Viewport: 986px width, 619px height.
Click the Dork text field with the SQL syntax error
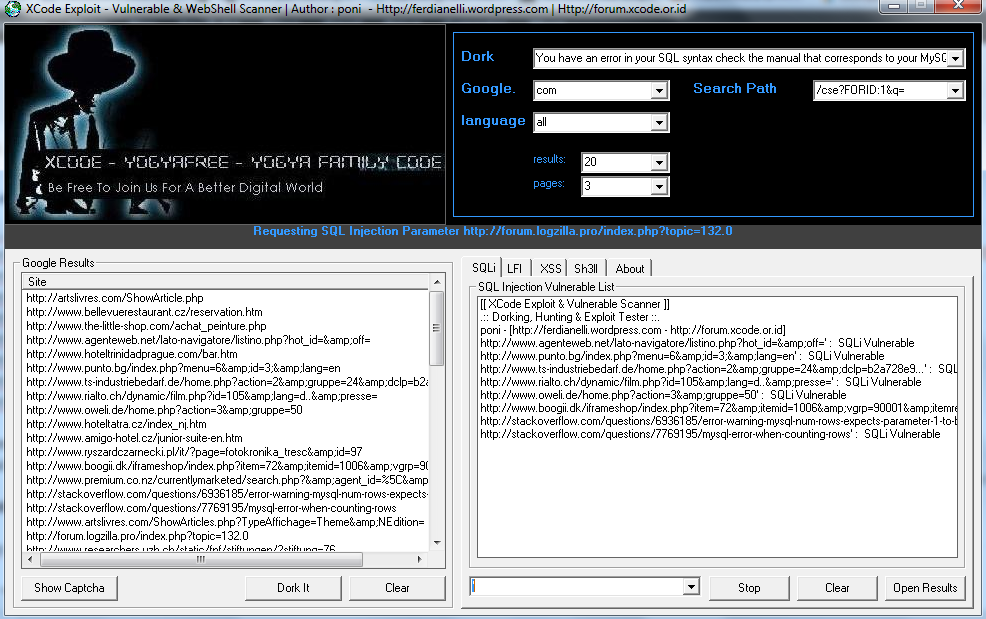[x=740, y=59]
